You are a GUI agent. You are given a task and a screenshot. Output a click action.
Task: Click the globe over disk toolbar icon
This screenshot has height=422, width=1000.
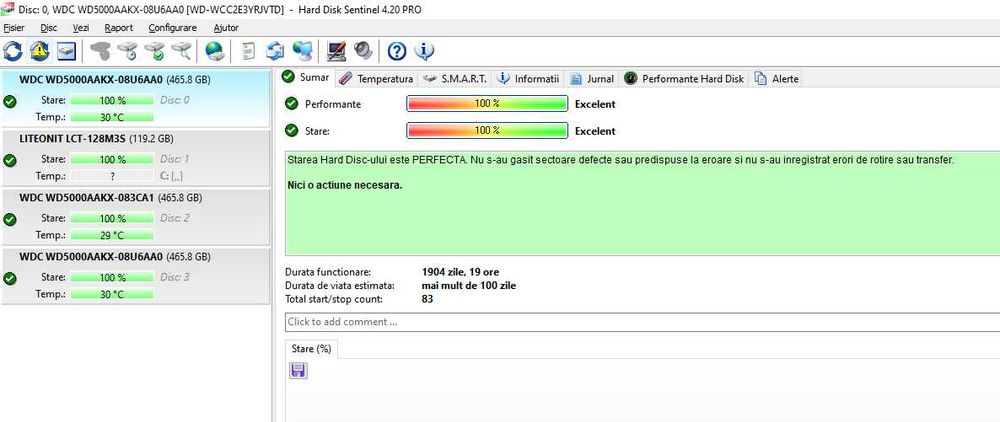(214, 51)
